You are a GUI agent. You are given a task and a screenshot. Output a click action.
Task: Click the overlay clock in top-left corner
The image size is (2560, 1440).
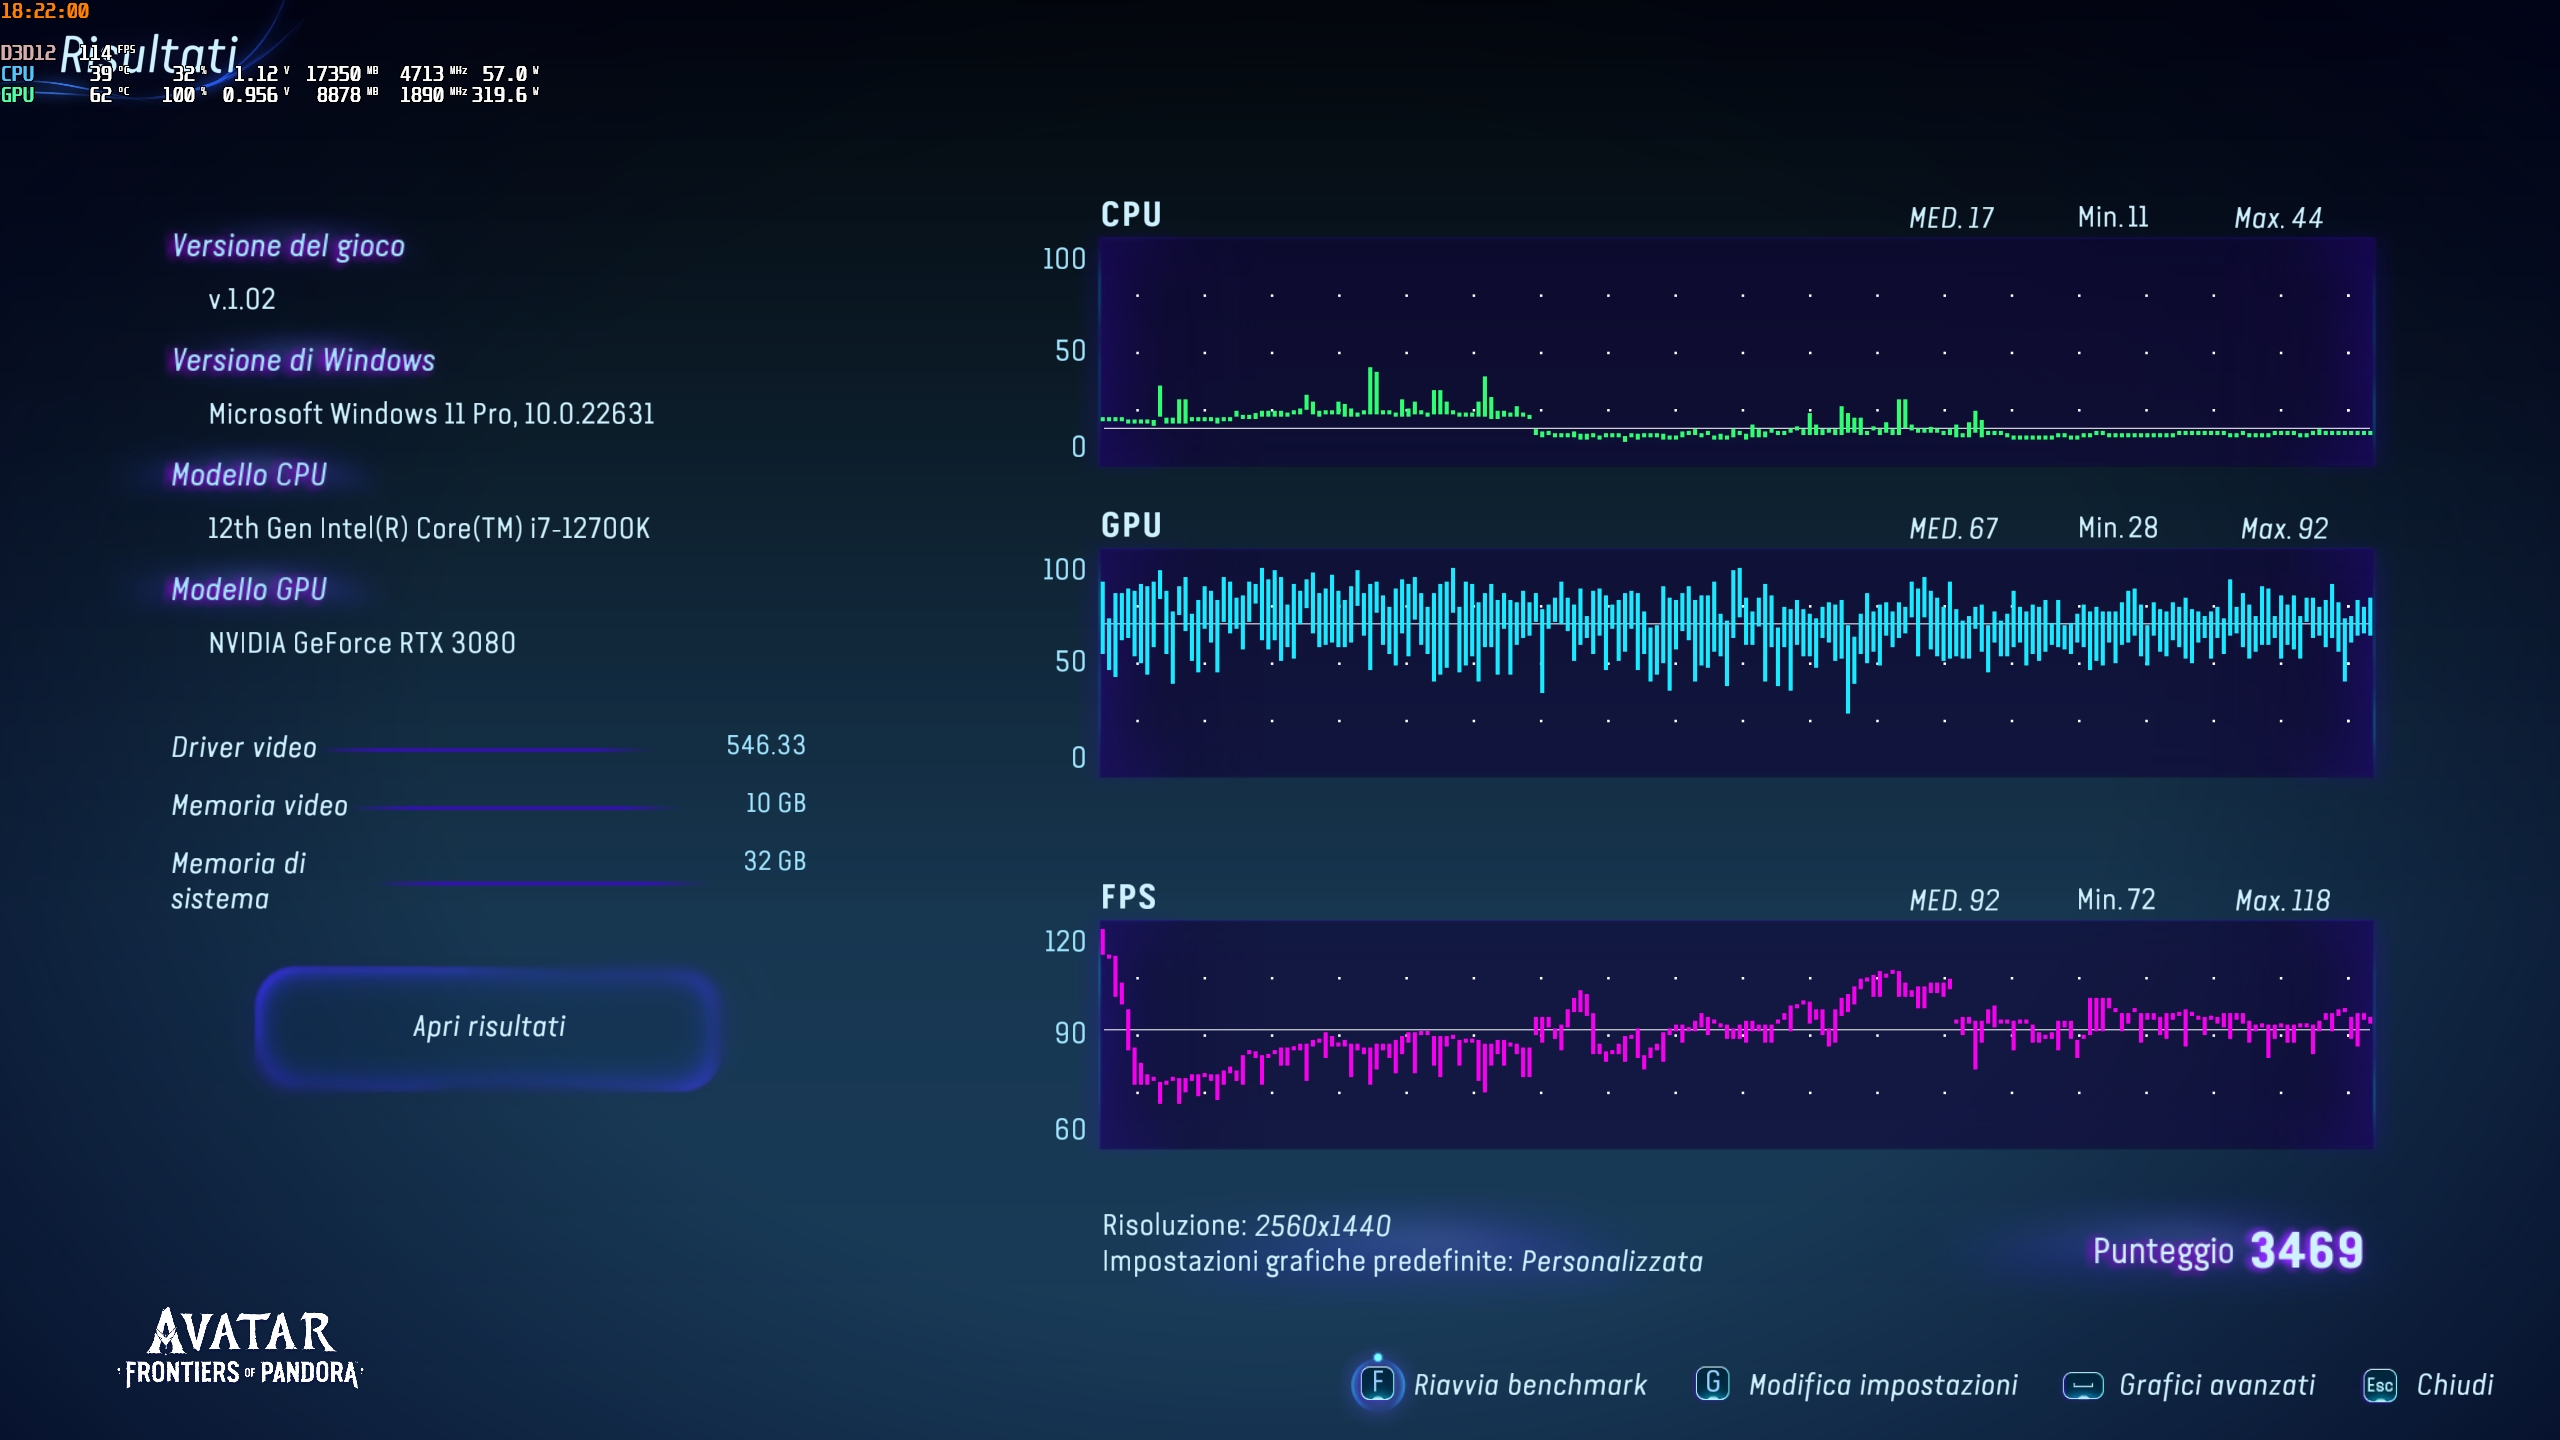click(45, 11)
